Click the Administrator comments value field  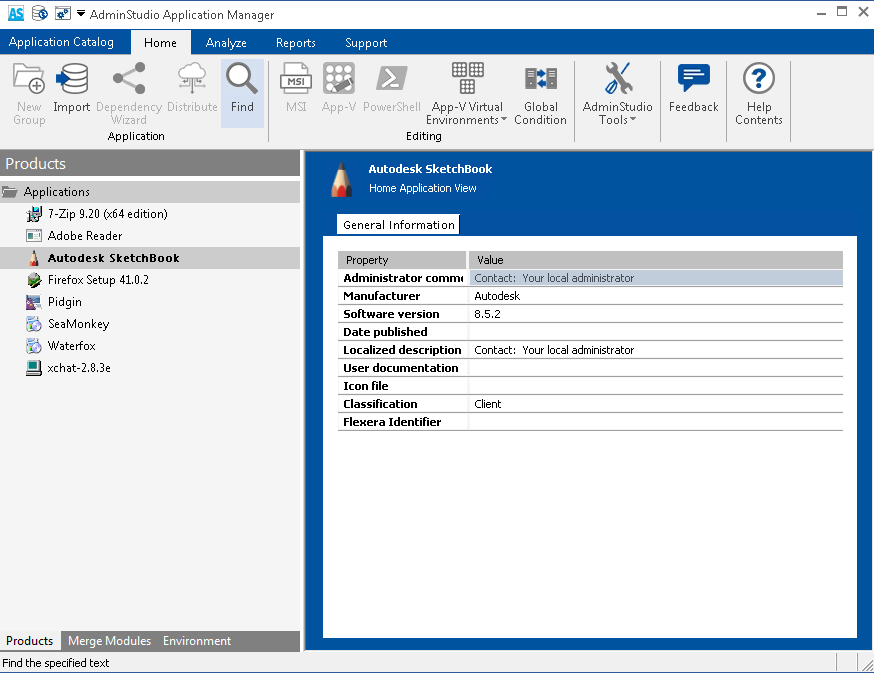coord(657,278)
